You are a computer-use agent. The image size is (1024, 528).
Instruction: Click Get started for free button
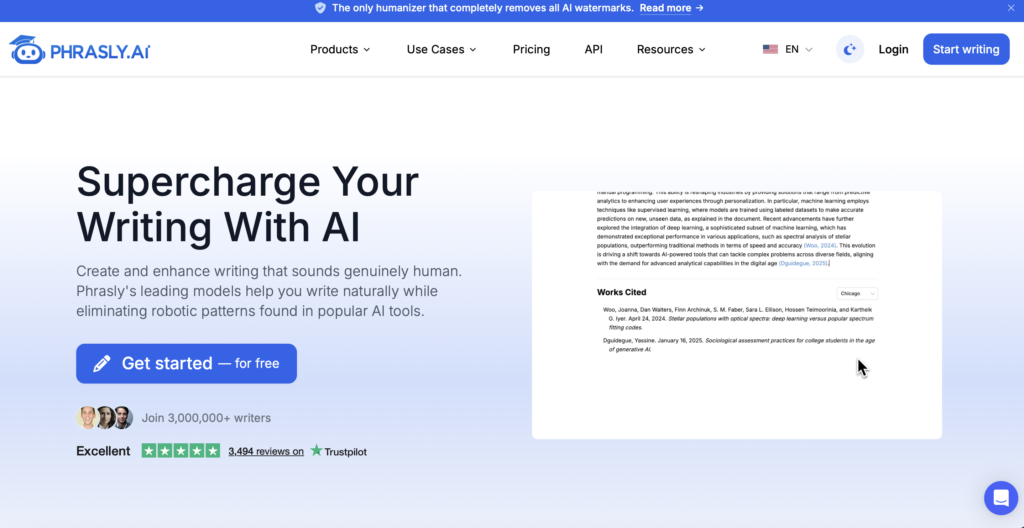187,363
